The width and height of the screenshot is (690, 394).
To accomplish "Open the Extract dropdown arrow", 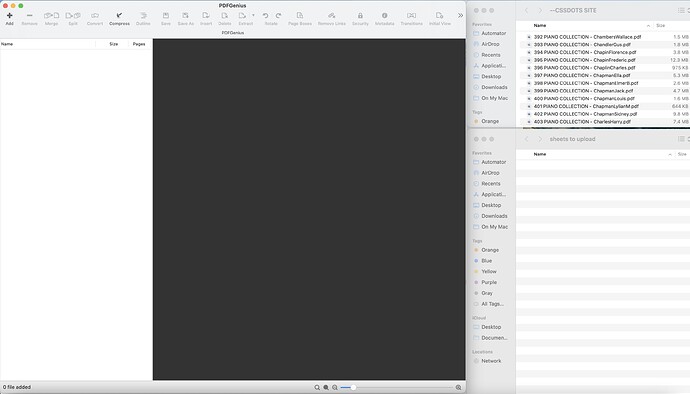I will [253, 15].
